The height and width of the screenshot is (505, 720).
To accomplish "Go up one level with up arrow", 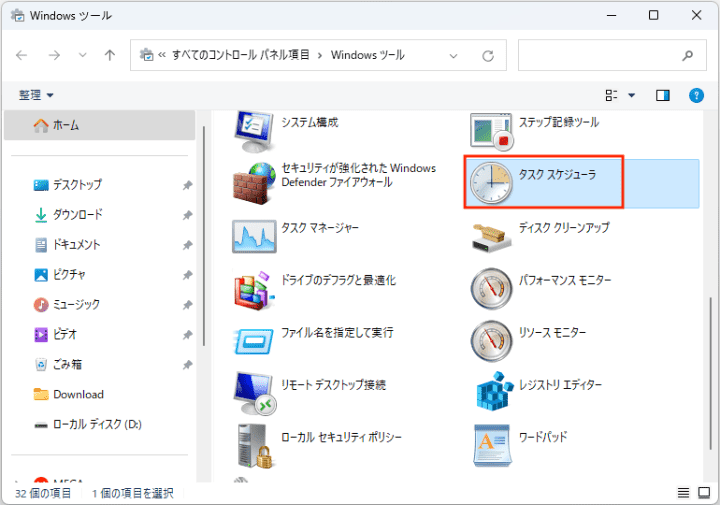I will [x=110, y=56].
